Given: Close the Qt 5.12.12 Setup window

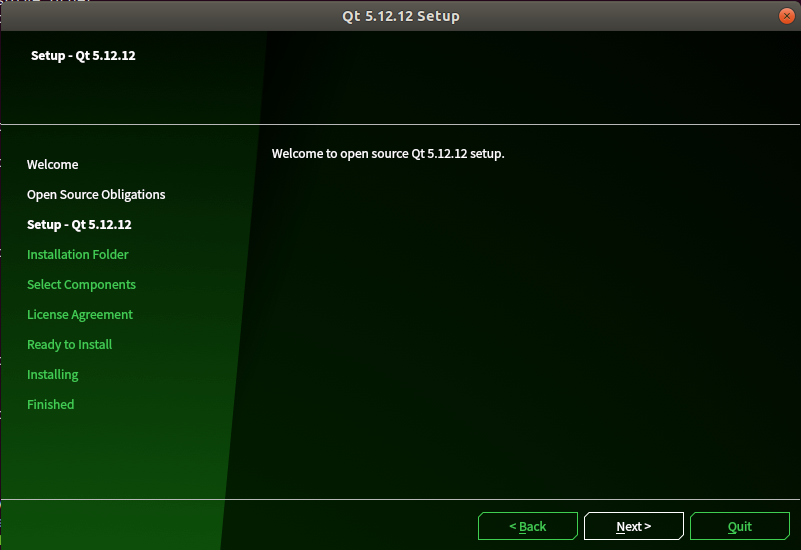Looking at the screenshot, I should [x=787, y=16].
